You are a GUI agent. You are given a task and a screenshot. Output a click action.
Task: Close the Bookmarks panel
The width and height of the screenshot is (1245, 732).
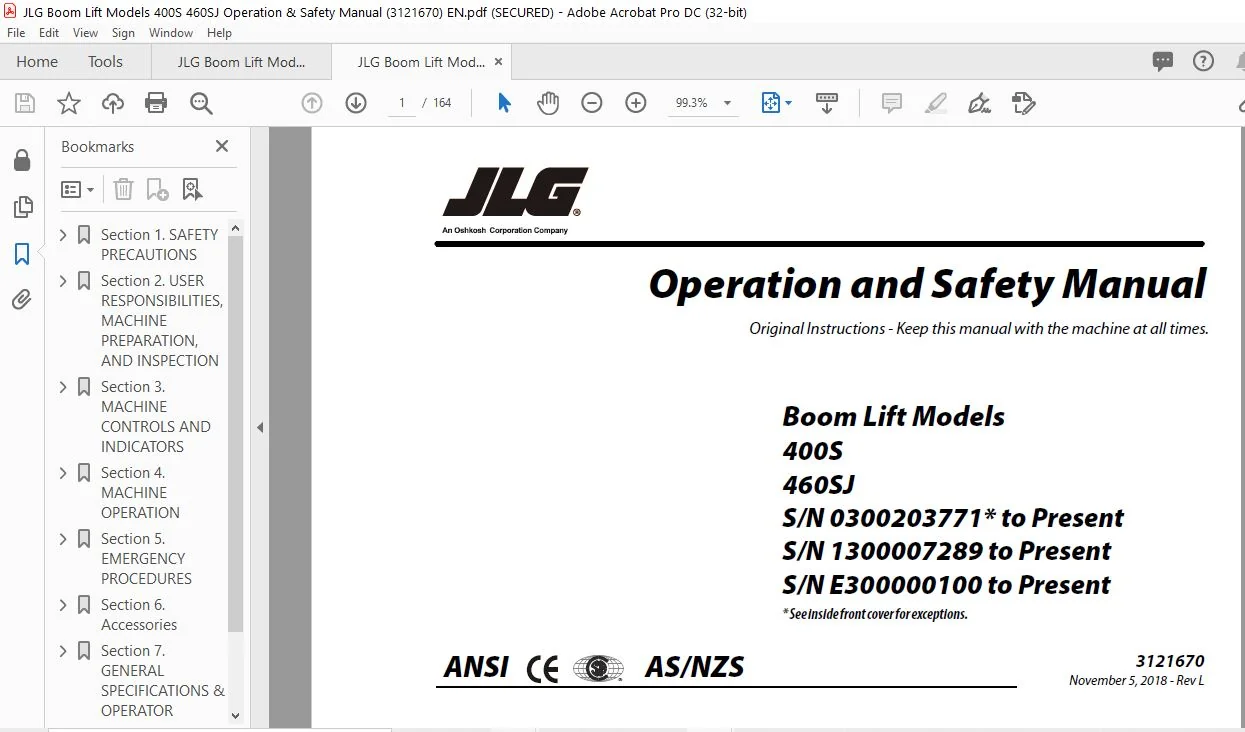pos(222,146)
